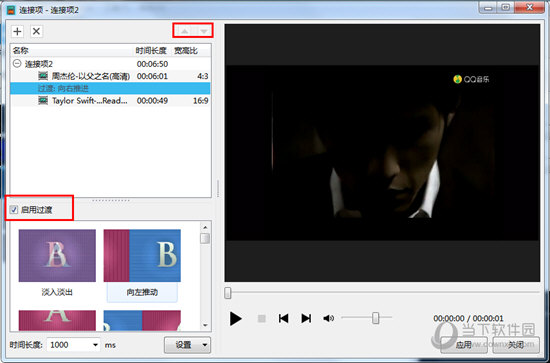Skip to the next frame or item

(306, 318)
